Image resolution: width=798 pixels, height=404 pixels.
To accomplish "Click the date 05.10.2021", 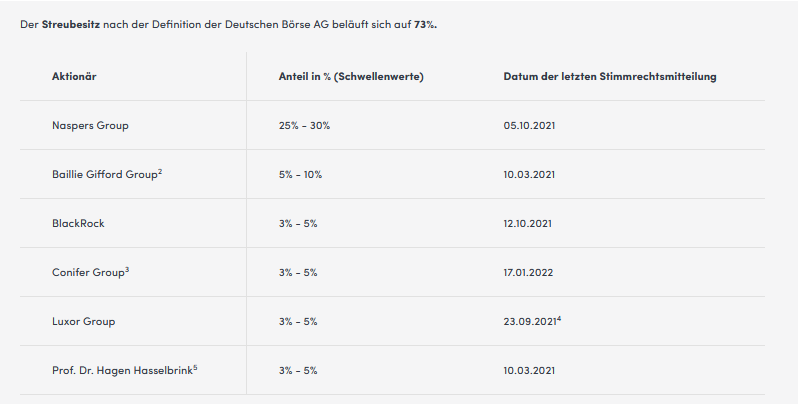I will coord(531,126).
